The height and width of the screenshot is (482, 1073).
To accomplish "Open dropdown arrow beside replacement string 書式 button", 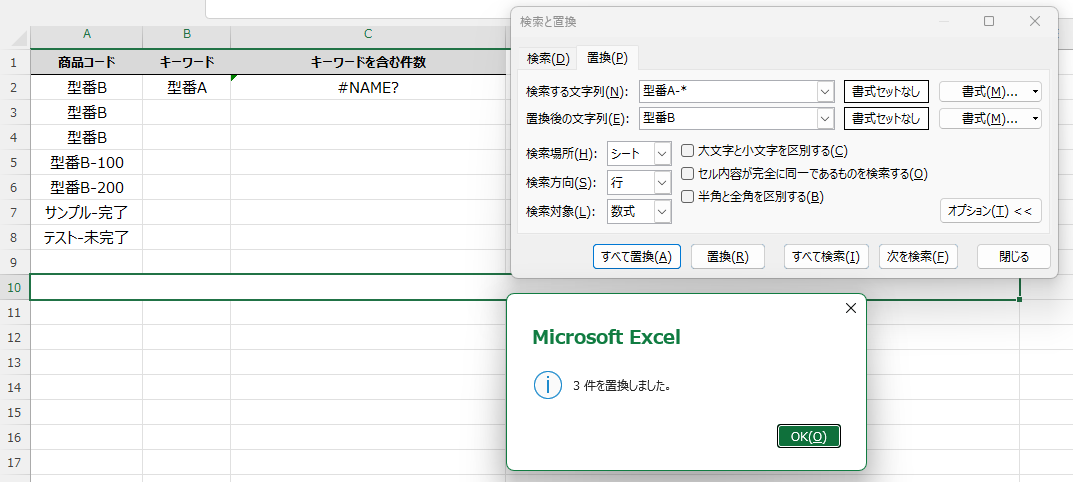I will (1035, 118).
